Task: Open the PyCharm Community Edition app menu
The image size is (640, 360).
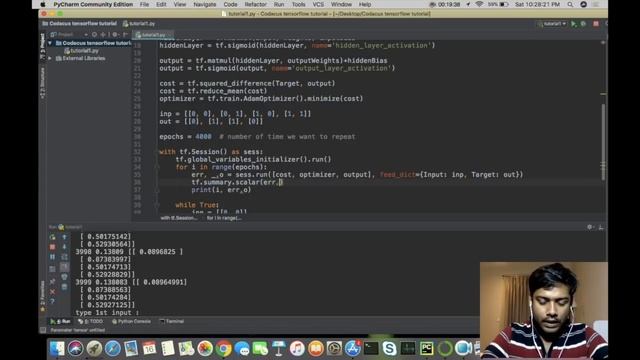Action: click(x=93, y=4)
